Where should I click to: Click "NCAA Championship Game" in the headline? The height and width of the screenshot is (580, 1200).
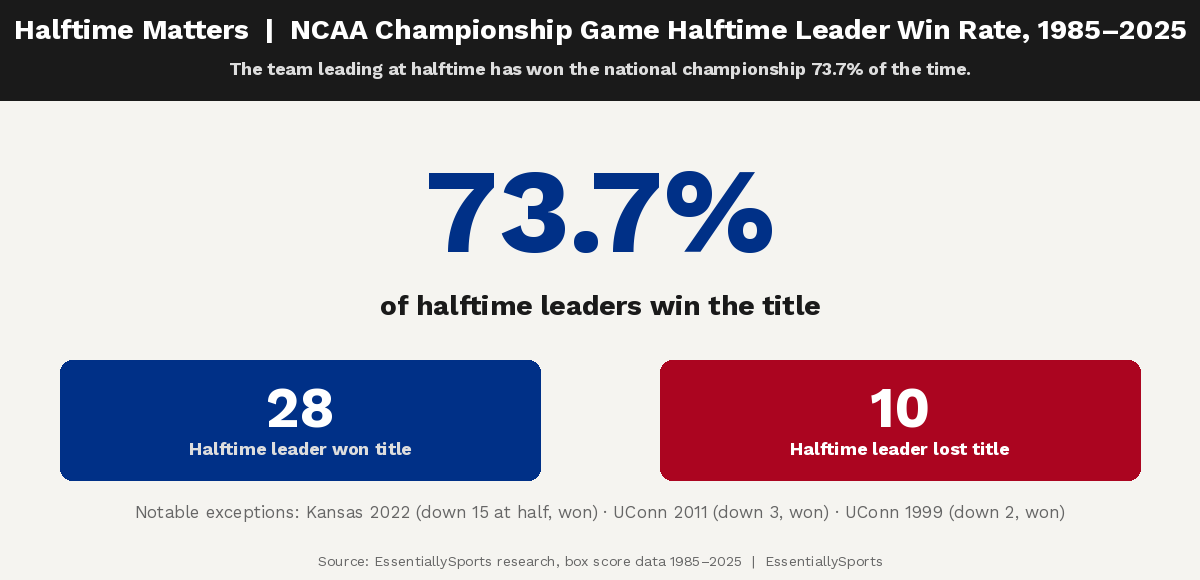(432, 31)
